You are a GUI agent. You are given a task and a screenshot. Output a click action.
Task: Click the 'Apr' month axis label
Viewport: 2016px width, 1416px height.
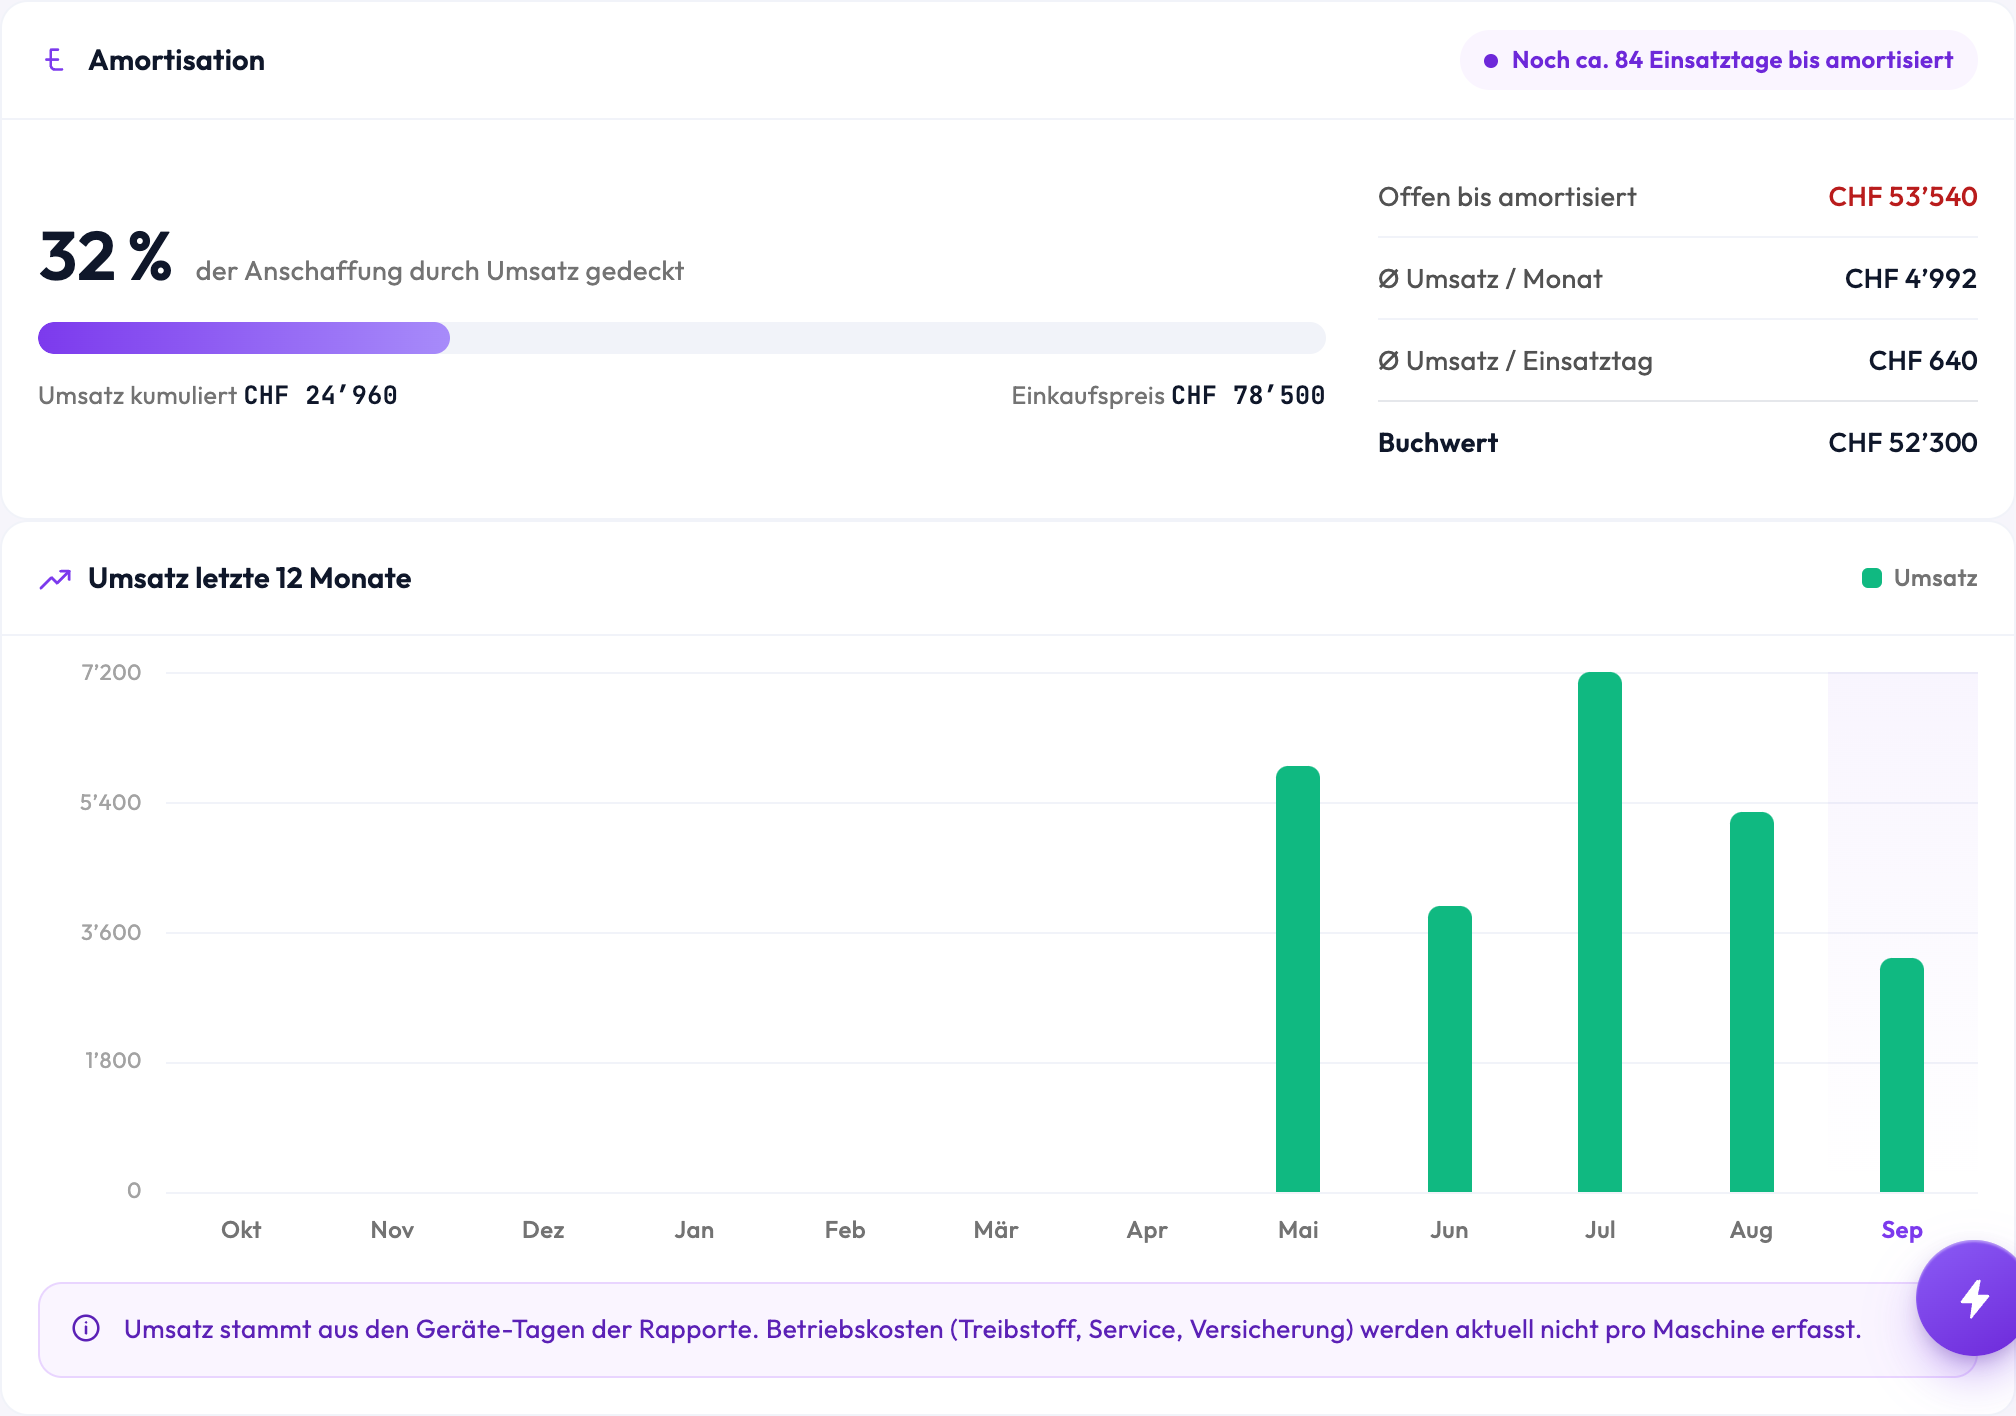[x=1147, y=1230]
